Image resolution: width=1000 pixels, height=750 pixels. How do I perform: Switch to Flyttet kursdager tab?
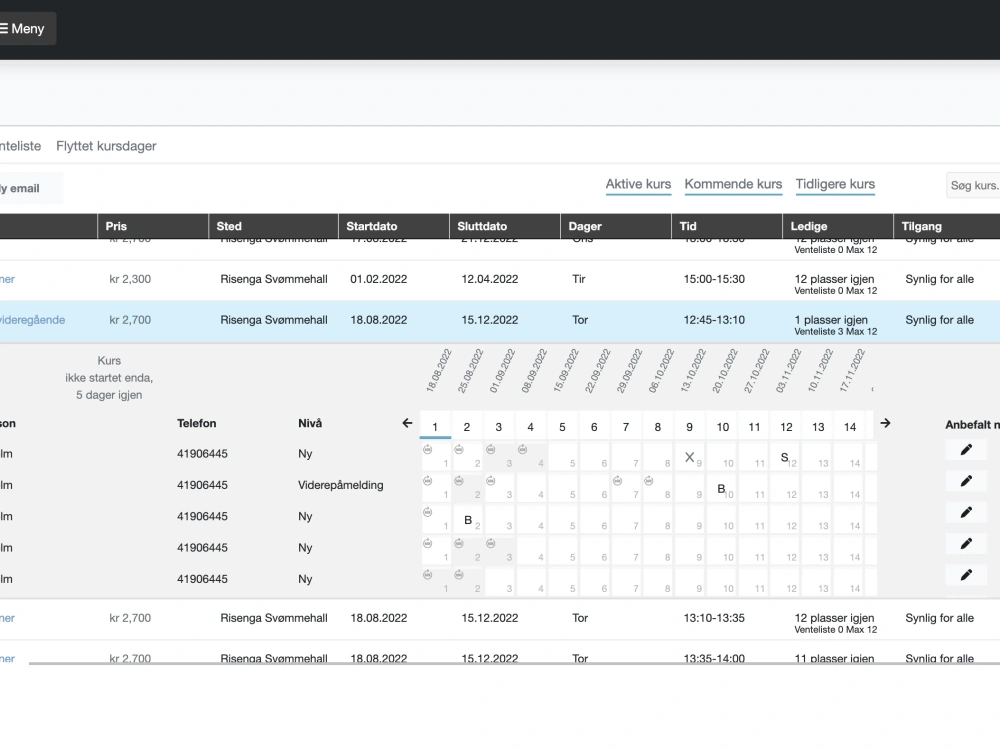pyautogui.click(x=106, y=146)
